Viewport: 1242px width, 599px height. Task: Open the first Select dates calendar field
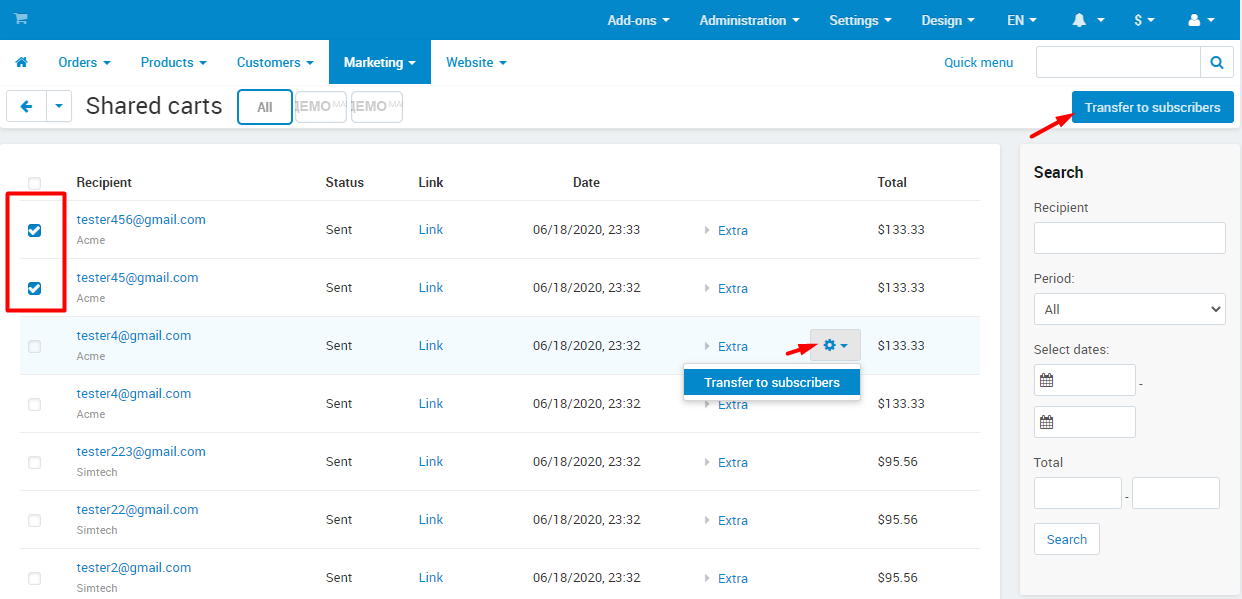click(1085, 380)
